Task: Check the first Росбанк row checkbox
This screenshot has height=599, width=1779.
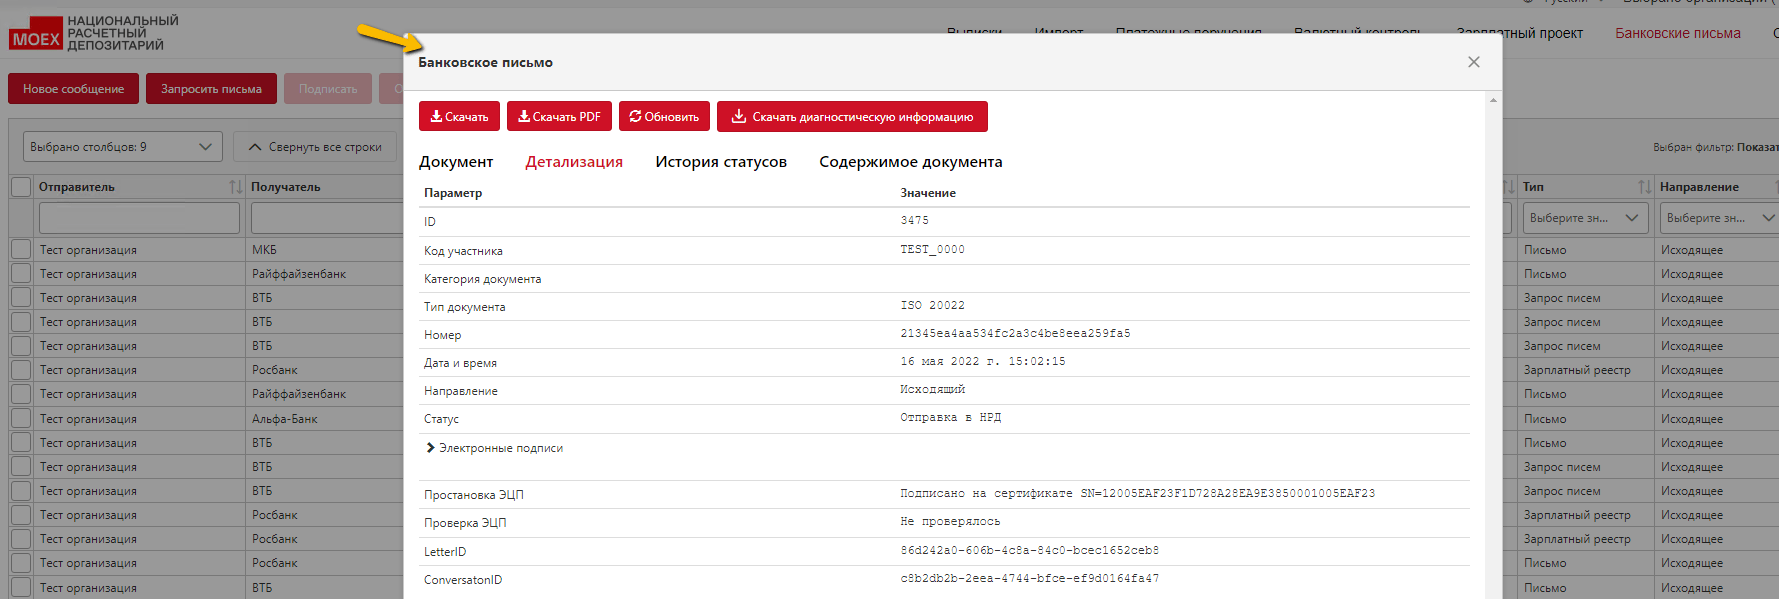Action: click(21, 370)
